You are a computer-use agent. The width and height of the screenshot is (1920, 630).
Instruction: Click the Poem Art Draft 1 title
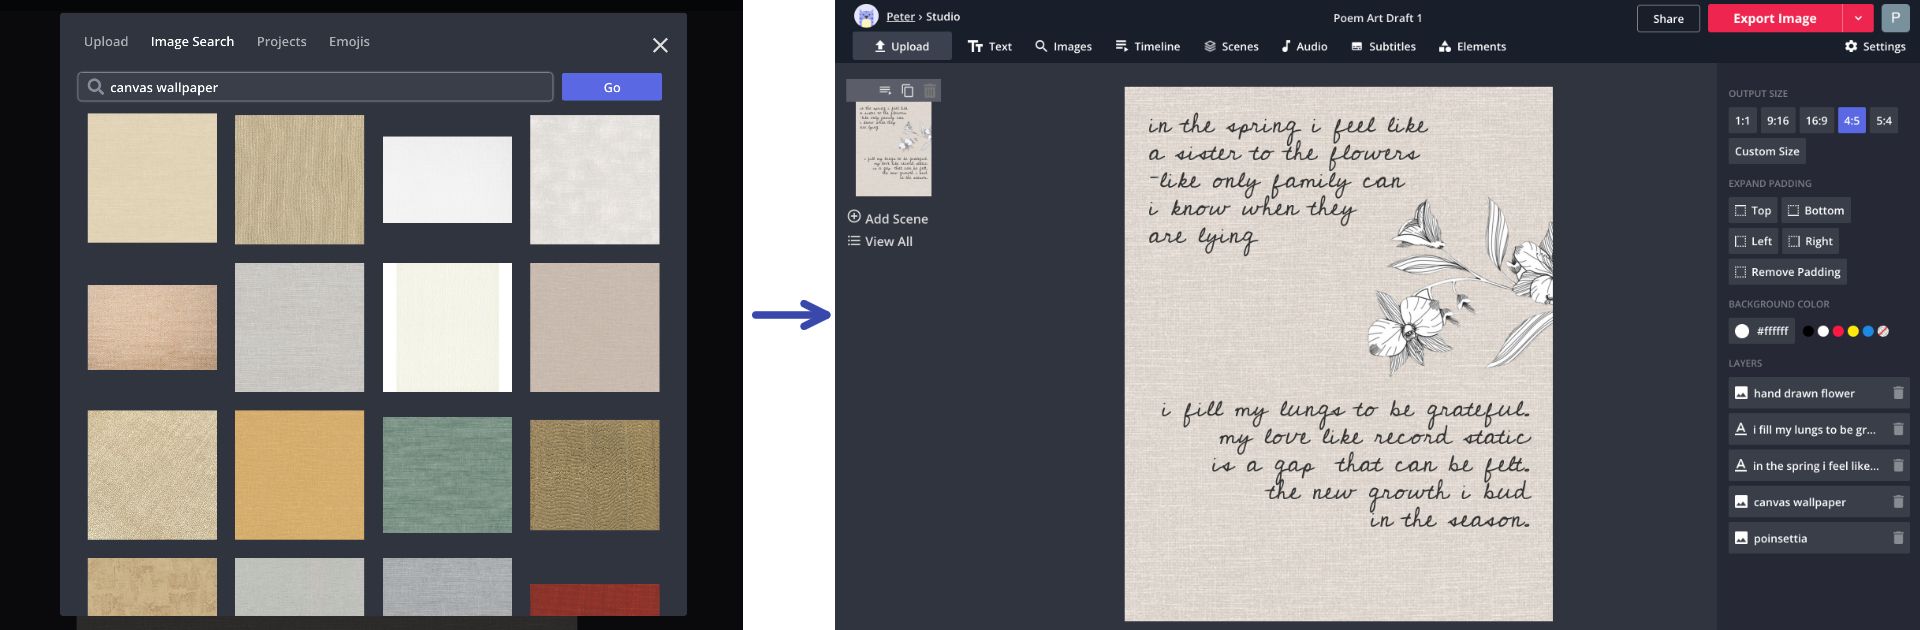[1377, 18]
